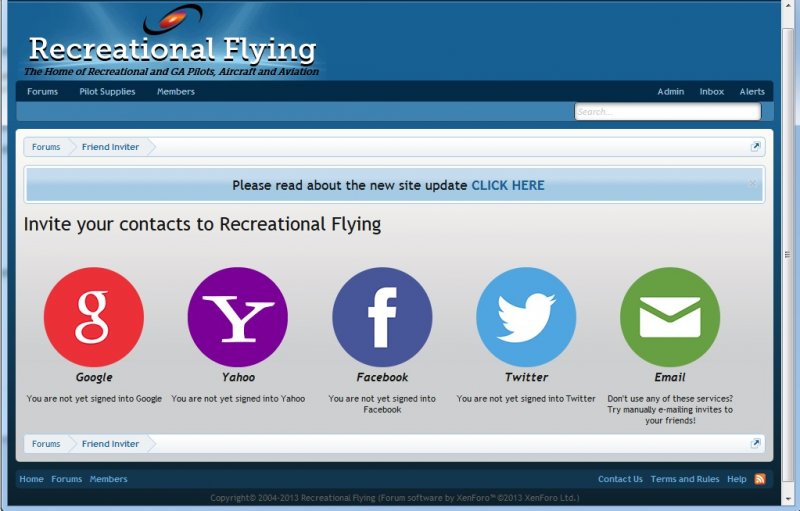Viewport: 800px width, 511px height.
Task: Click the Facebook circle icon
Action: (x=382, y=317)
